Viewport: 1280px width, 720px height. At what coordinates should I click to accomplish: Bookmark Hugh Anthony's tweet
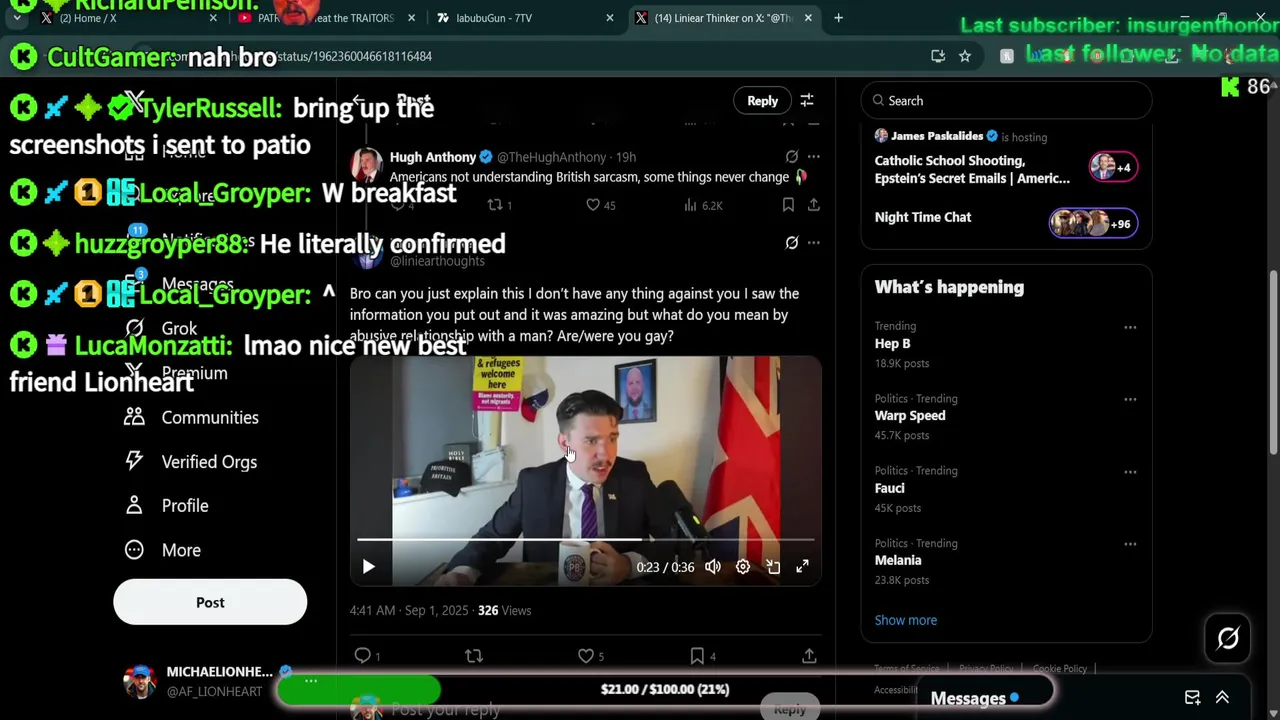coord(788,205)
